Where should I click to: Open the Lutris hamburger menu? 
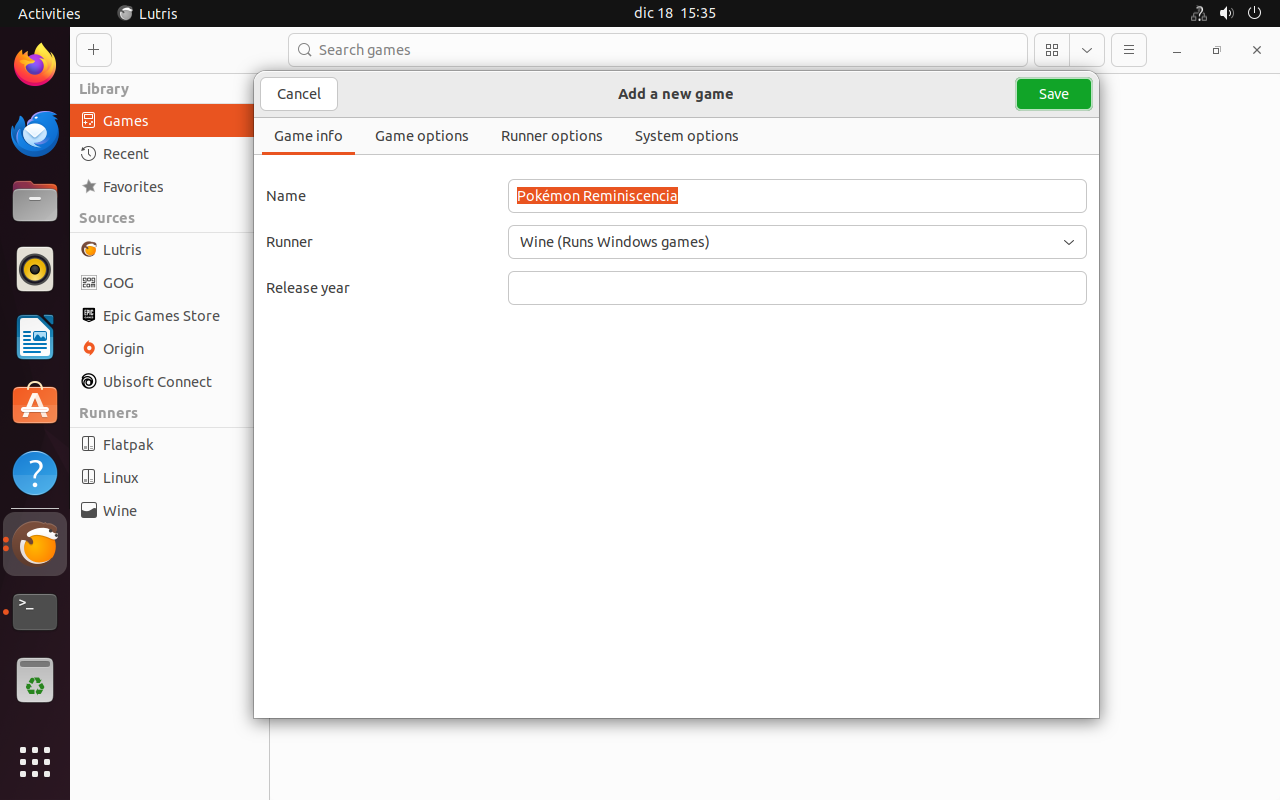1129,50
